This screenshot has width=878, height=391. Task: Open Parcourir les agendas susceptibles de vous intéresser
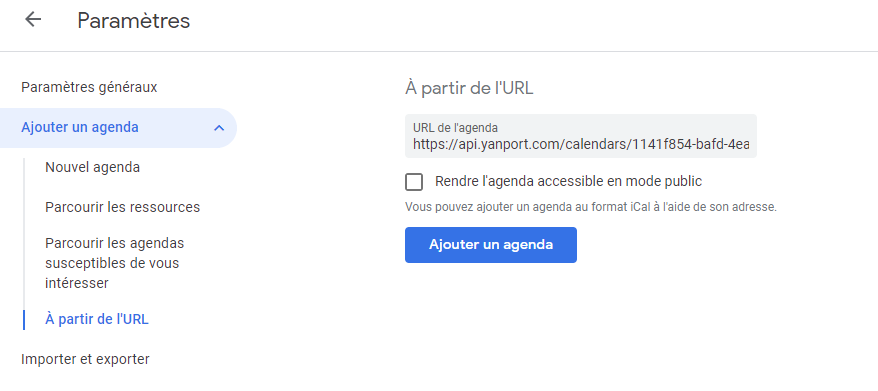(115, 263)
